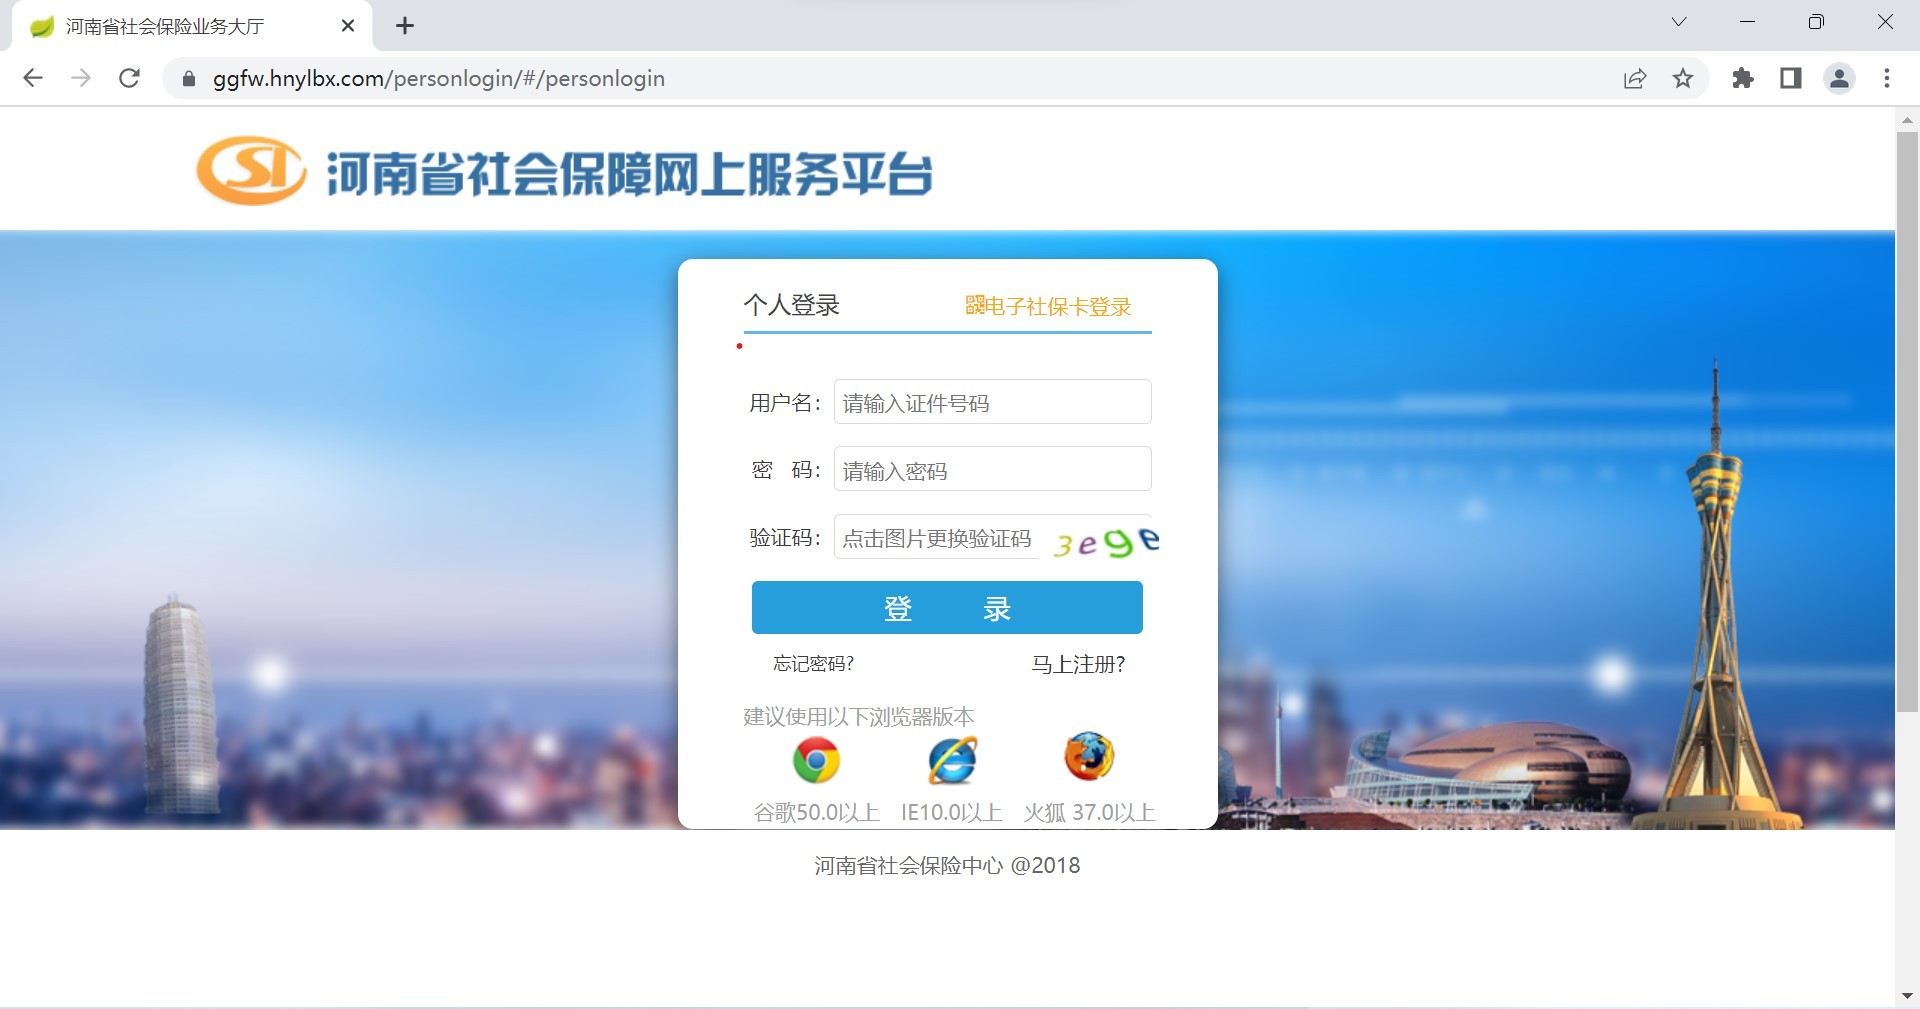This screenshot has width=1920, height=1009.
Task: Bookmark this page with the star icon
Action: click(1683, 78)
